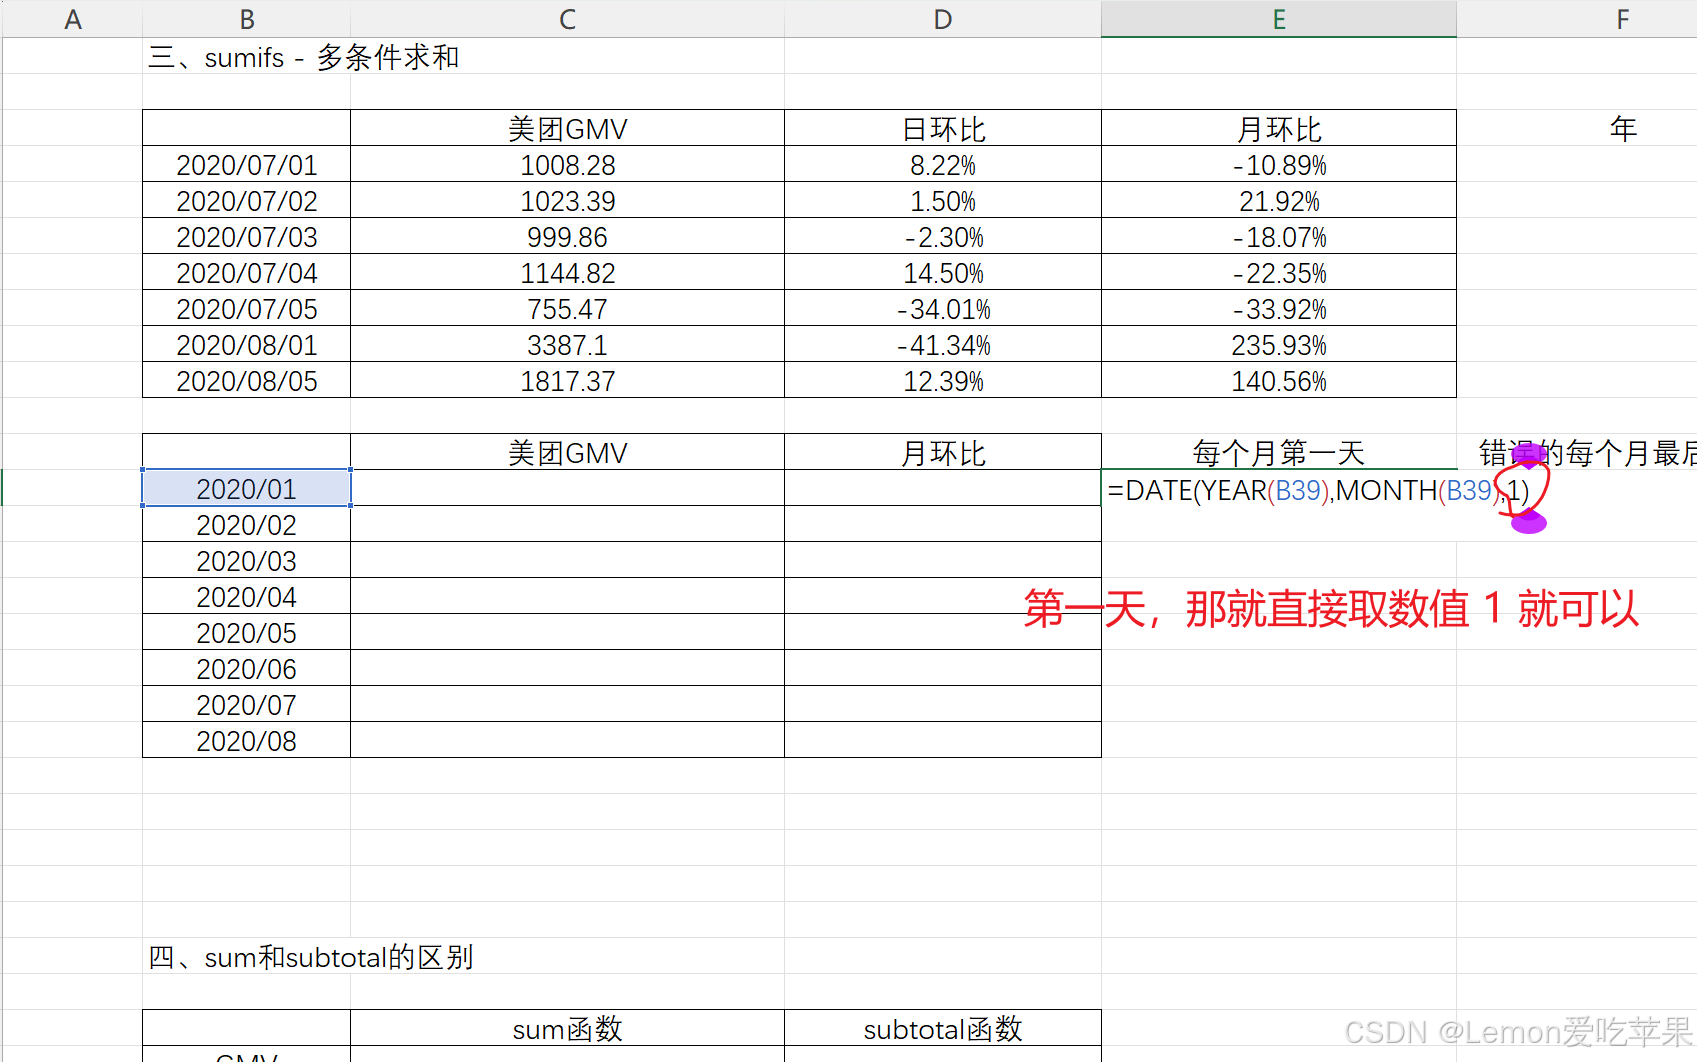Select date cell 2020/07/03

[247, 236]
